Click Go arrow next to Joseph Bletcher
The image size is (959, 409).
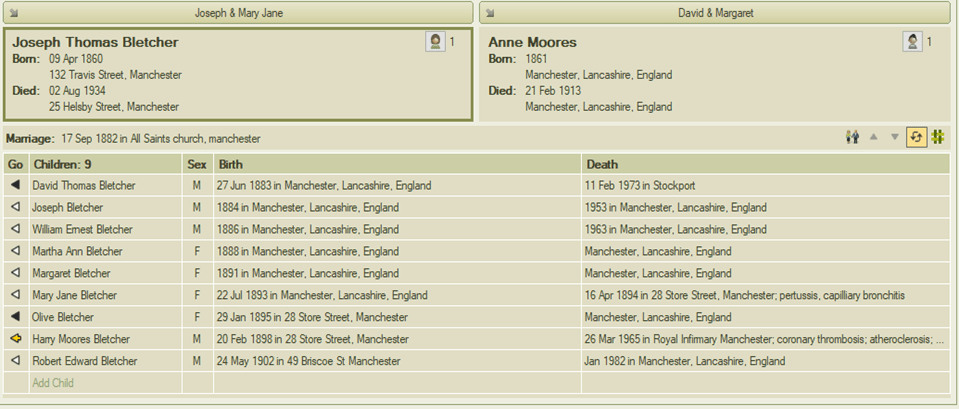15,208
